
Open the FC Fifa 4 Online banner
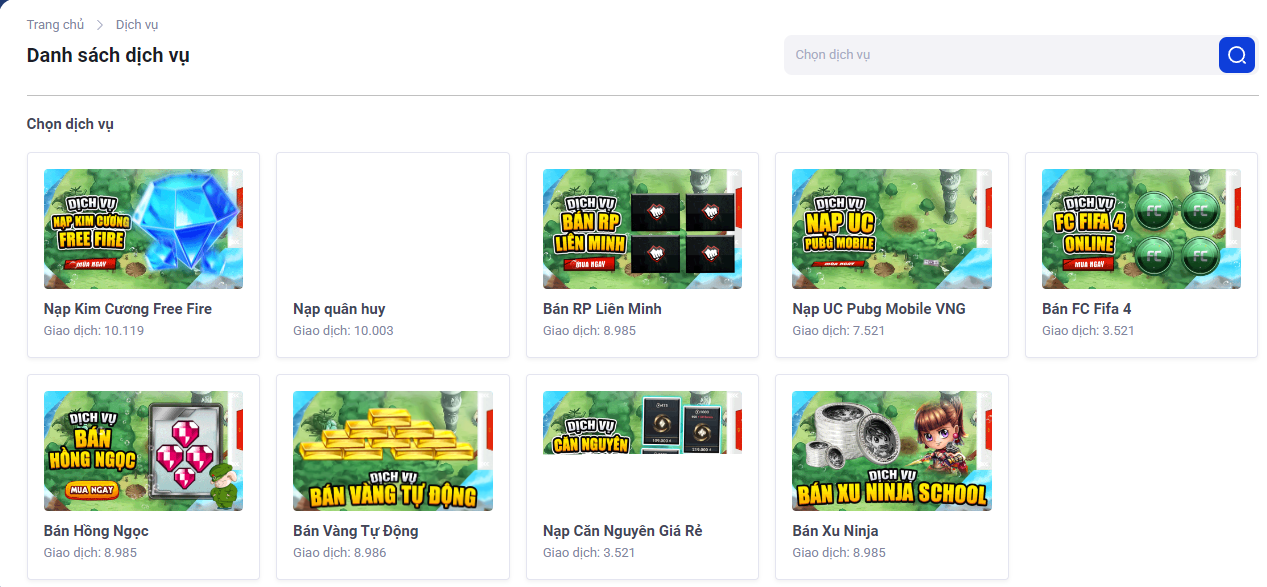(1141, 229)
